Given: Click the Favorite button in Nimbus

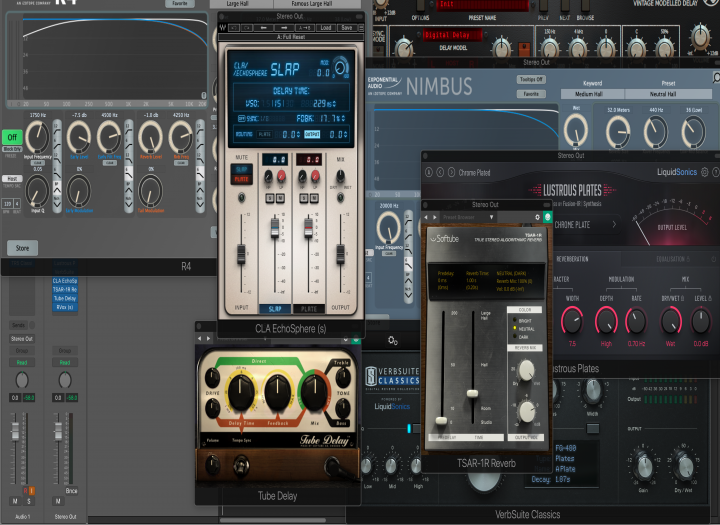Looking at the screenshot, I should (x=531, y=94).
